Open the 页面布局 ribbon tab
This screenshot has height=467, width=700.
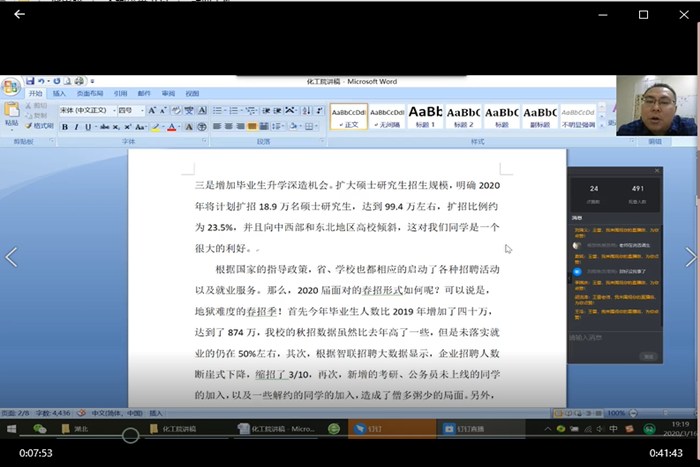pos(88,94)
